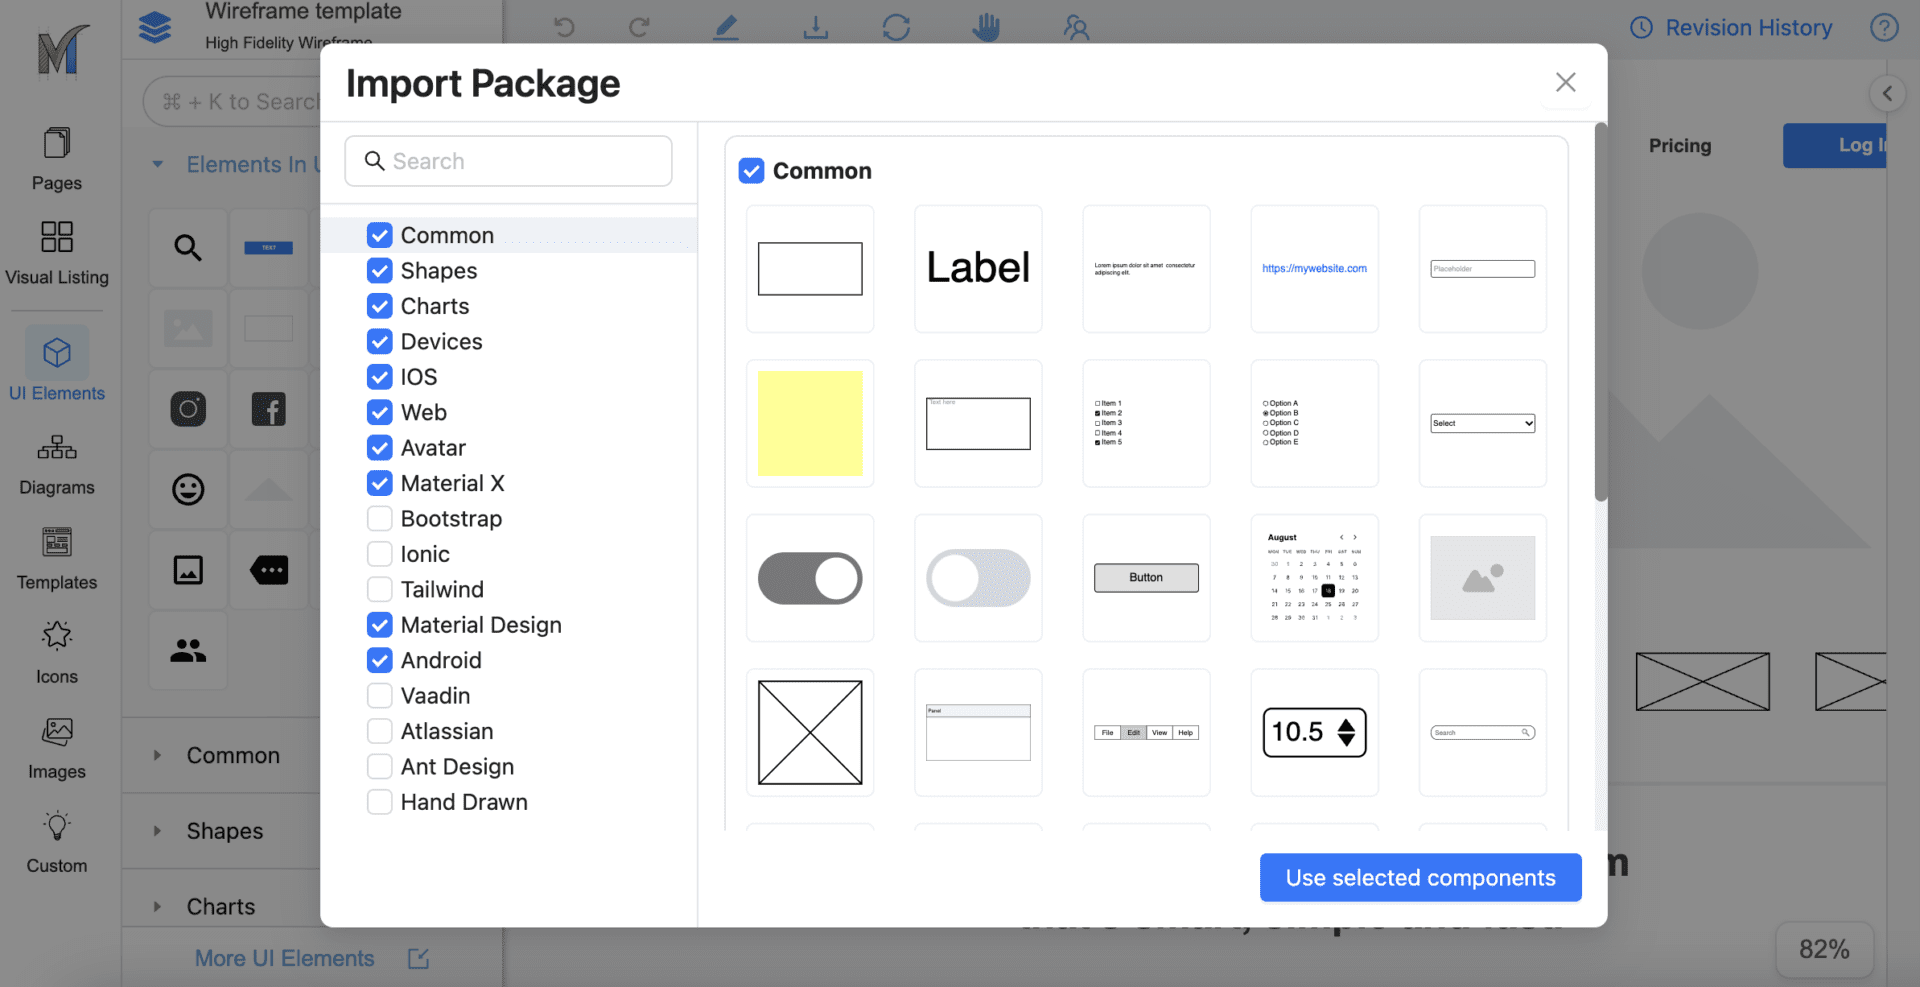Select the hand pan tool in the toolbar
1920x987 pixels.
pyautogui.click(x=985, y=27)
